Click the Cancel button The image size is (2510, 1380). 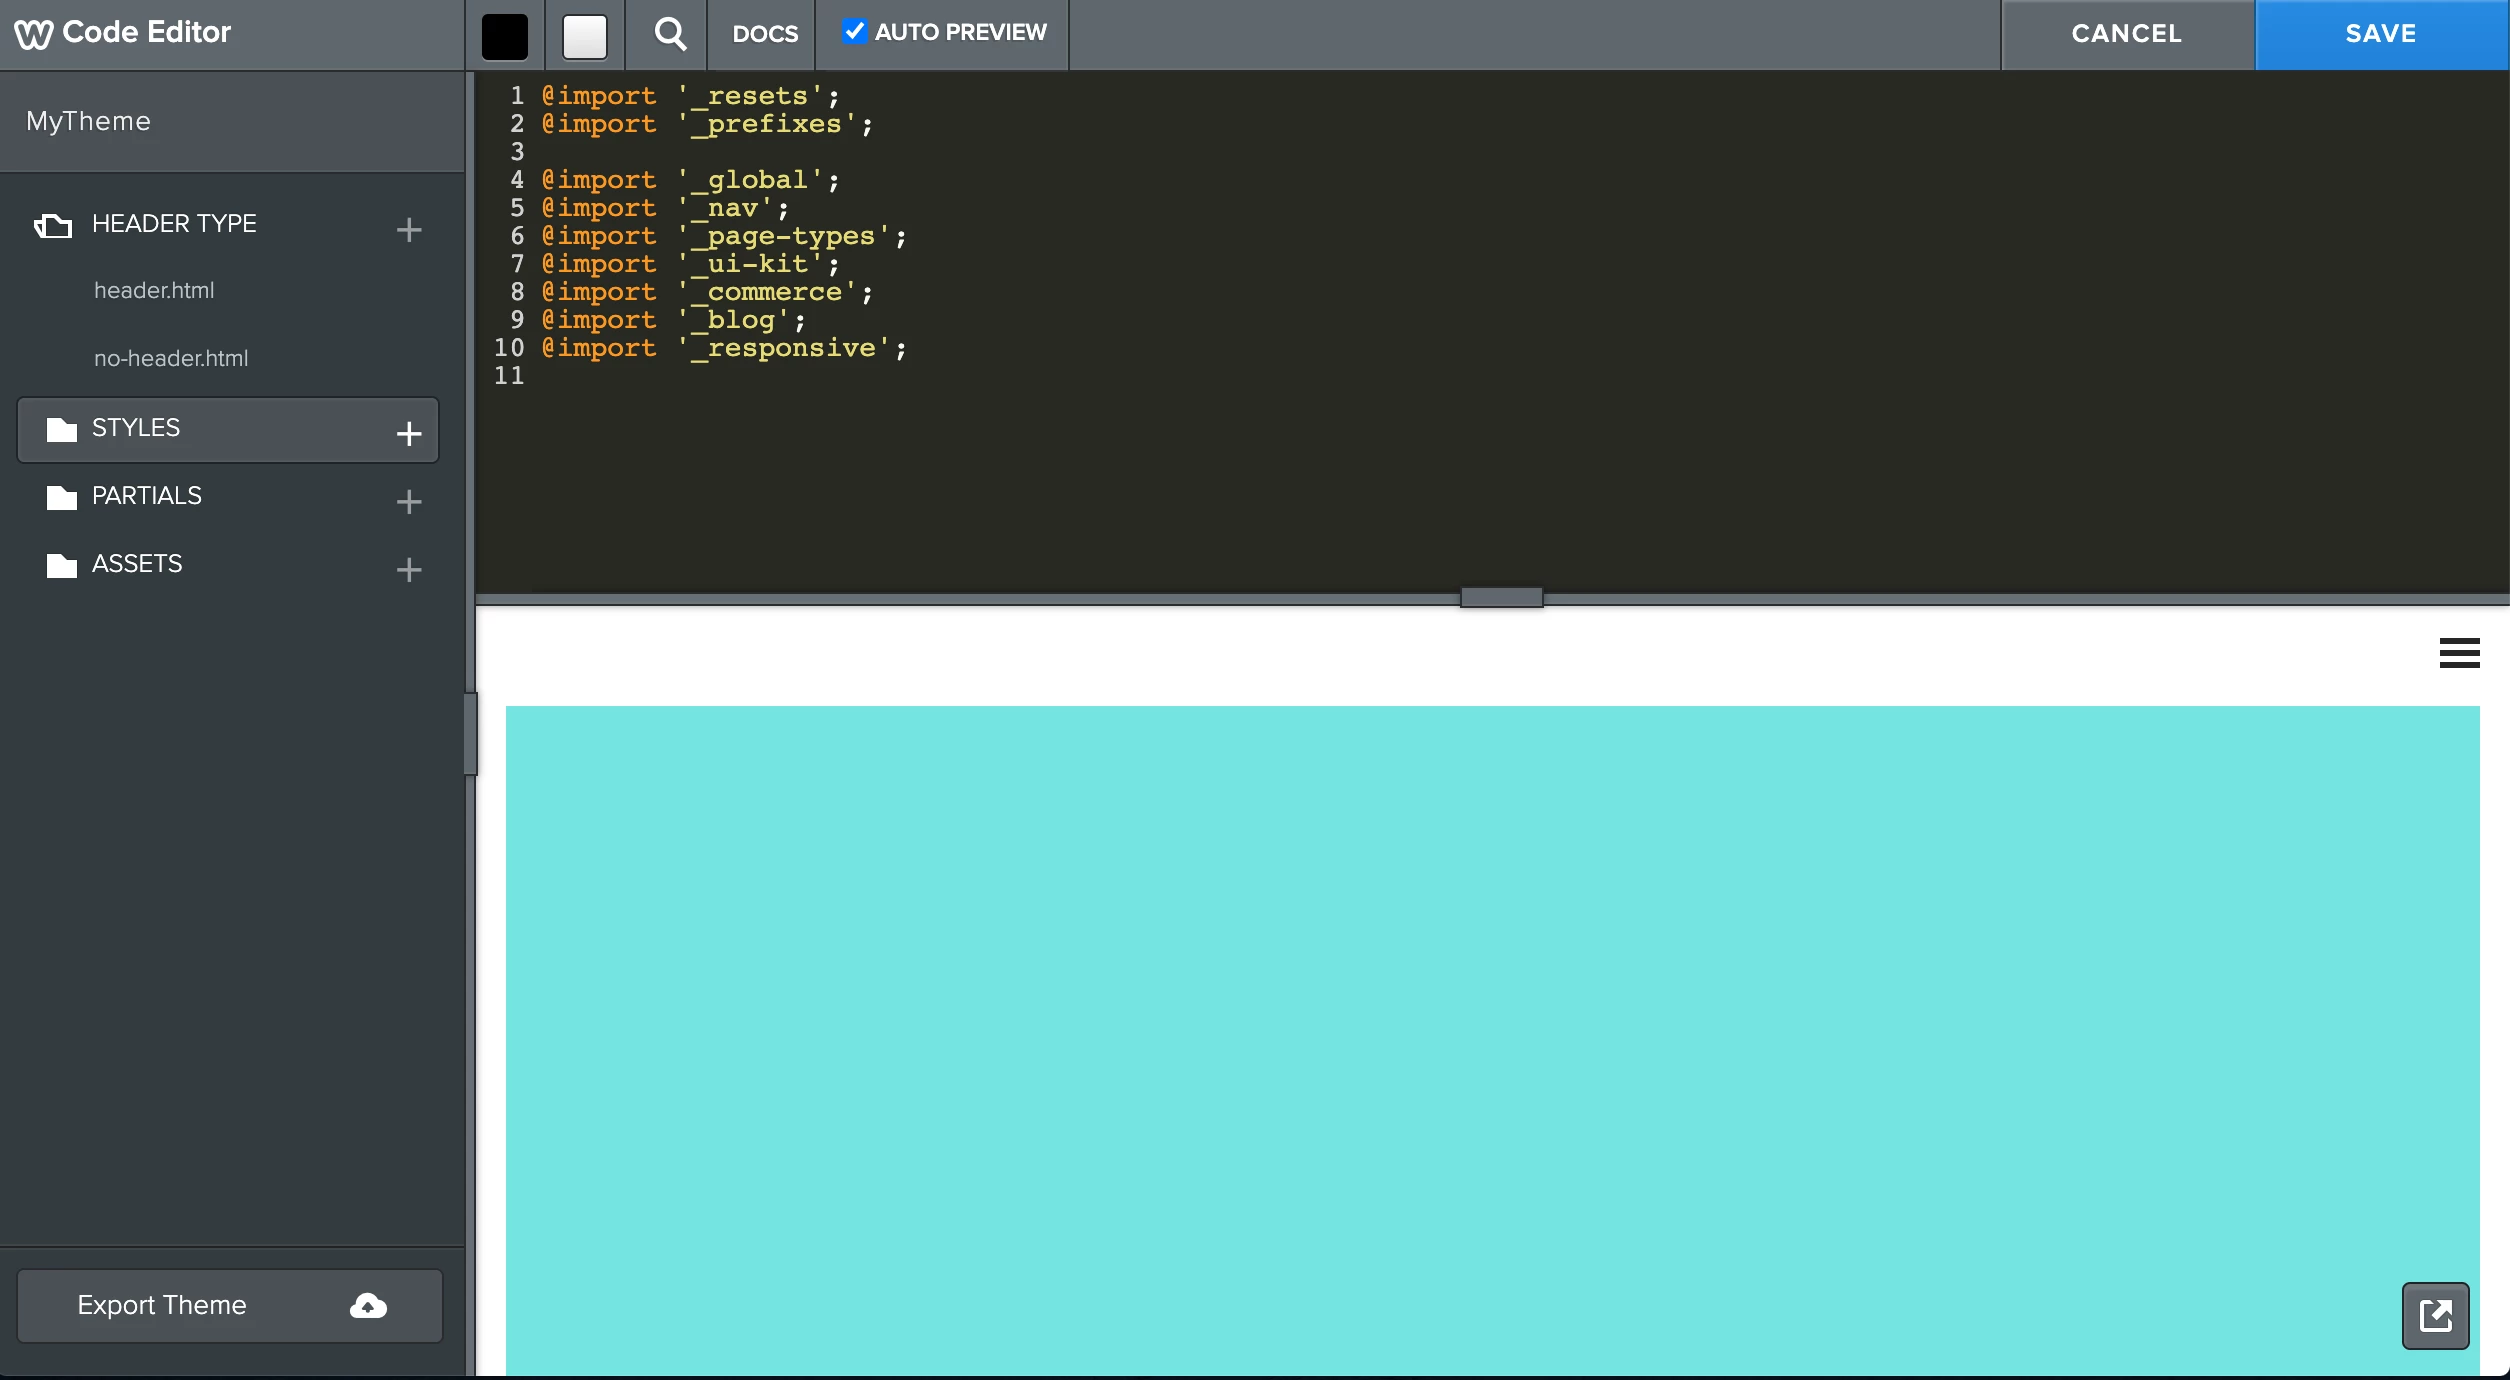2126,34
